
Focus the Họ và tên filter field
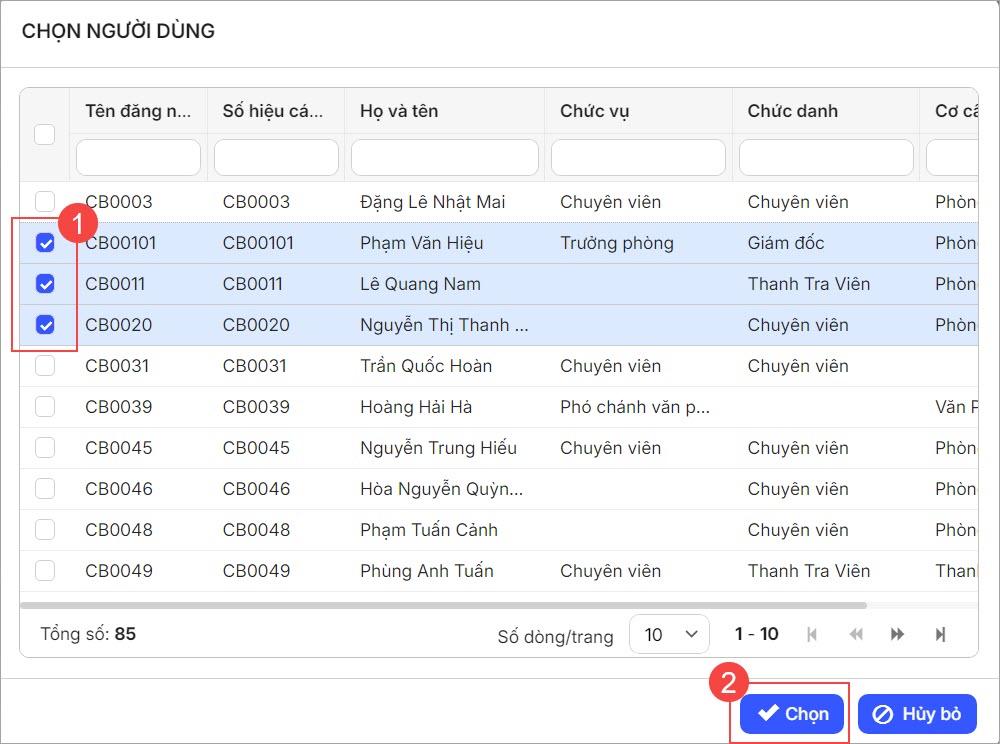coord(444,158)
